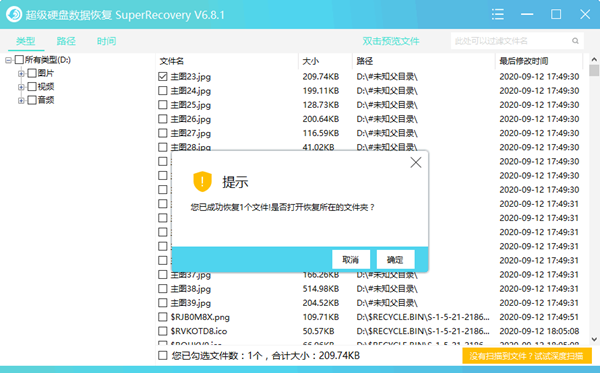Check the $RVKOTD8.ico checkbox
The height and width of the screenshot is (373, 600).
pos(163,331)
